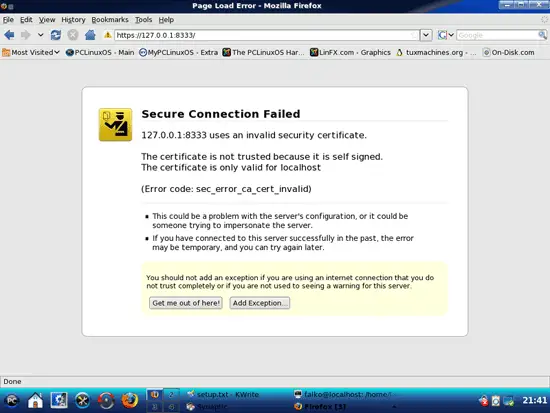
Task: Bookmark this page with the star
Action: pyautogui.click(x=414, y=35)
